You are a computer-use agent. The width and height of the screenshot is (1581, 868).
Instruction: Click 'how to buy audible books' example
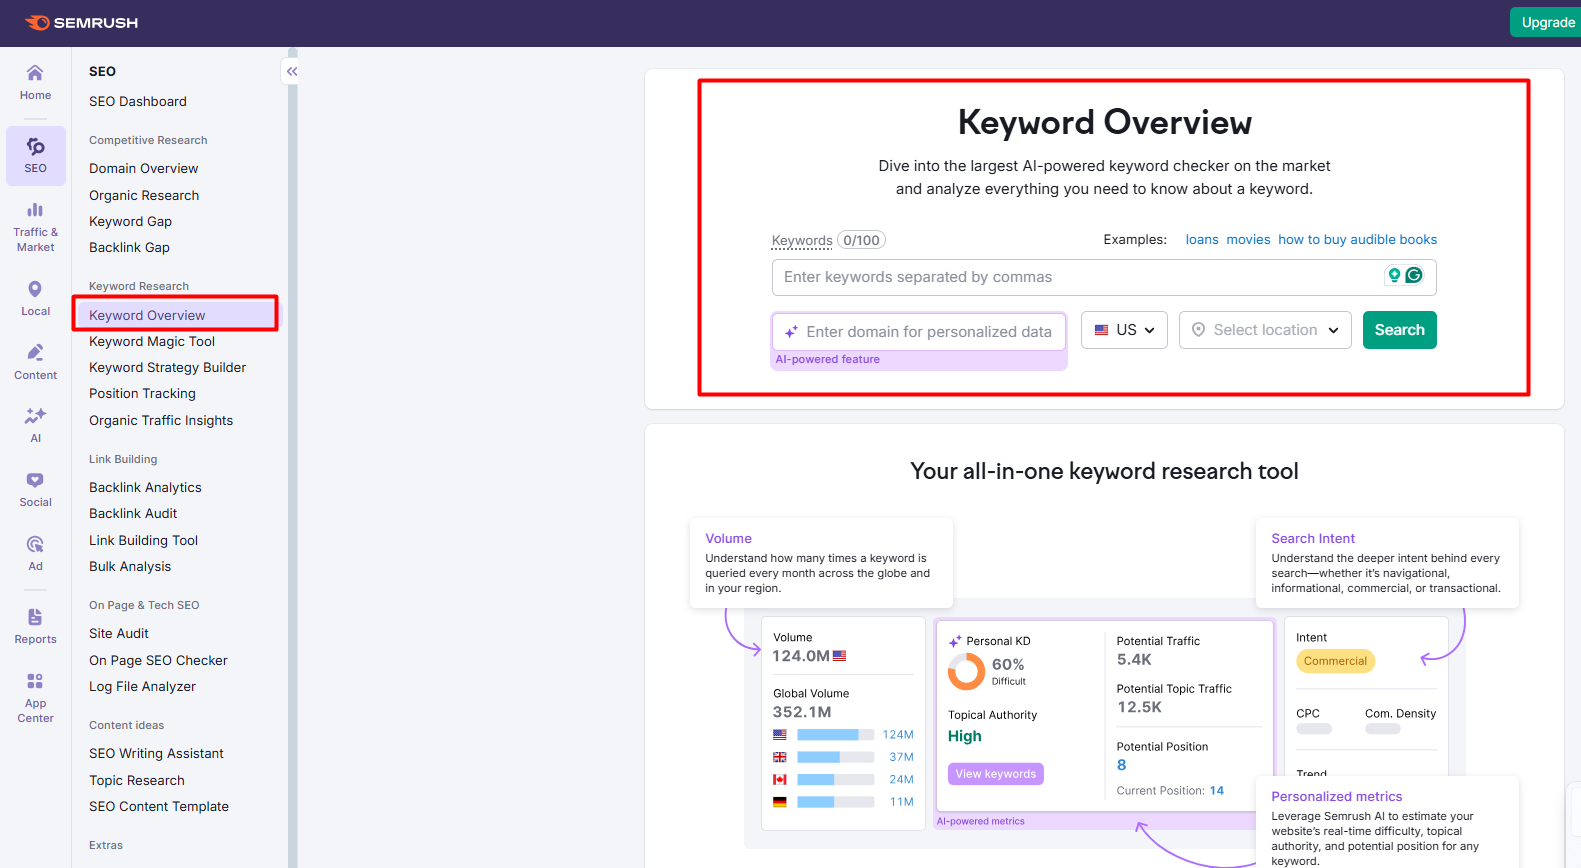(1357, 240)
